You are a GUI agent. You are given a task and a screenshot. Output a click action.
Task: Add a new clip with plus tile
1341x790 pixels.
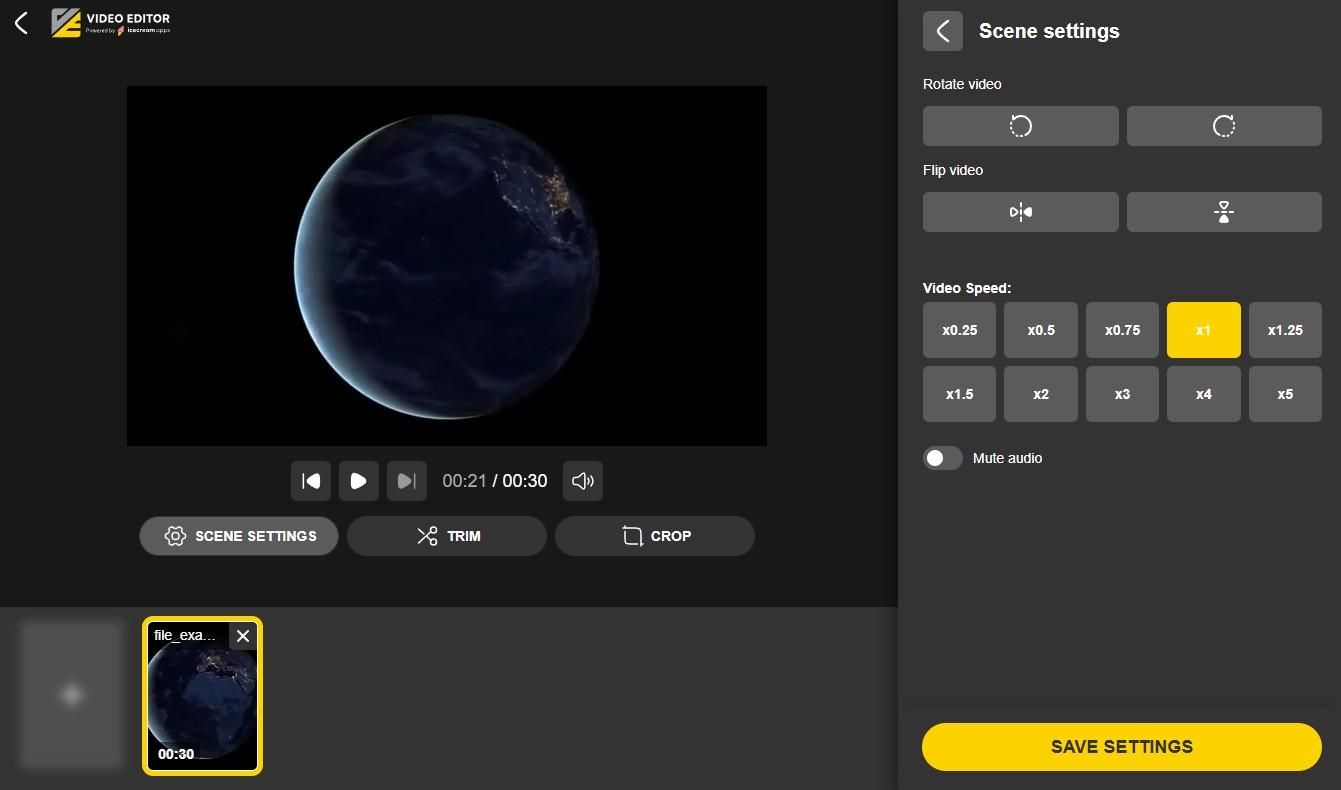tap(71, 695)
